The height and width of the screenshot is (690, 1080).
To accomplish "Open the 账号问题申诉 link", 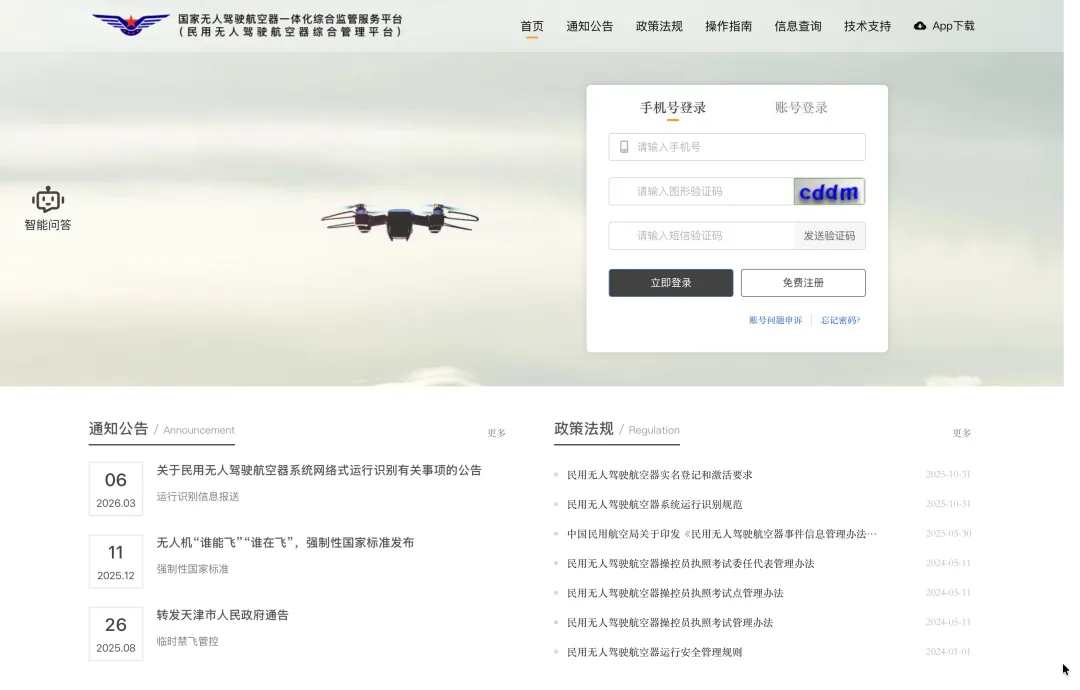I will coord(775,319).
